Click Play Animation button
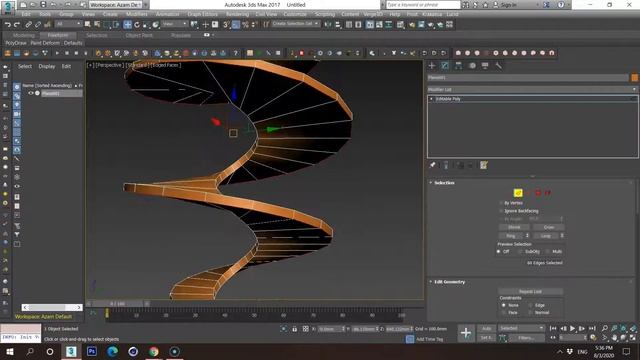This screenshot has height=360, width=640. coord(573,328)
